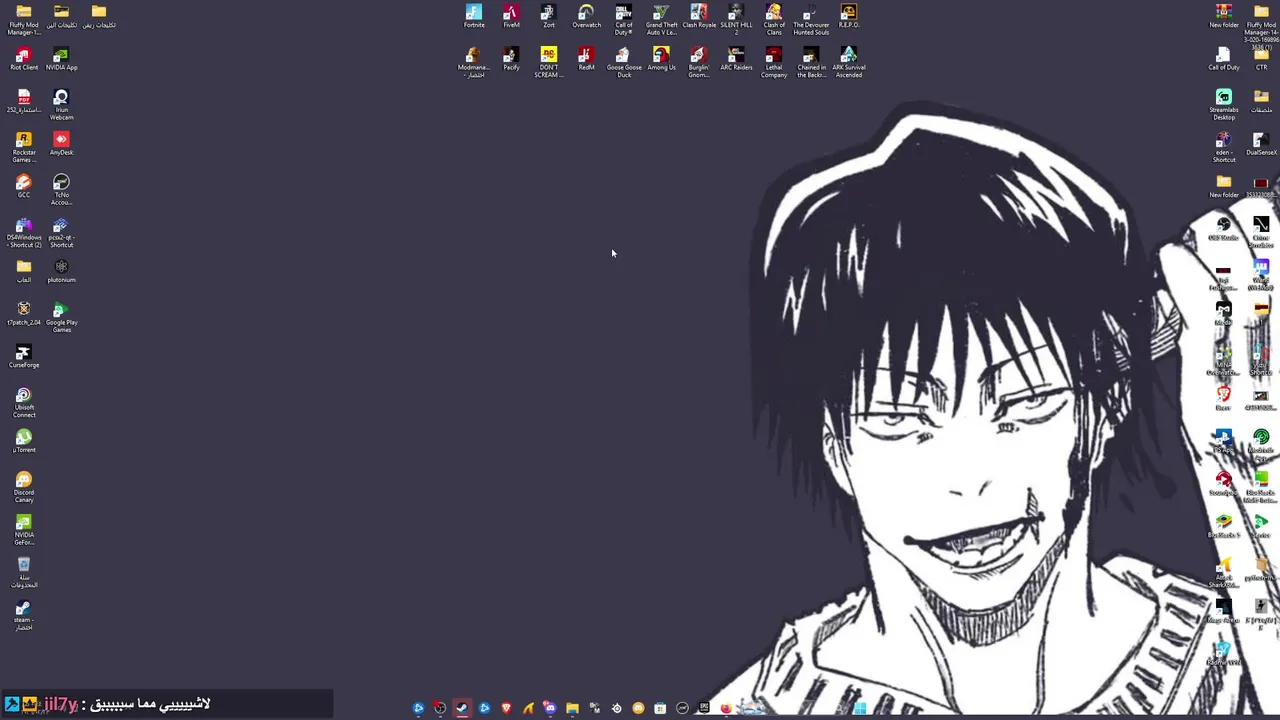
Task: Select the SILENT HILL 2 shortcut
Action: pyautogui.click(x=736, y=20)
